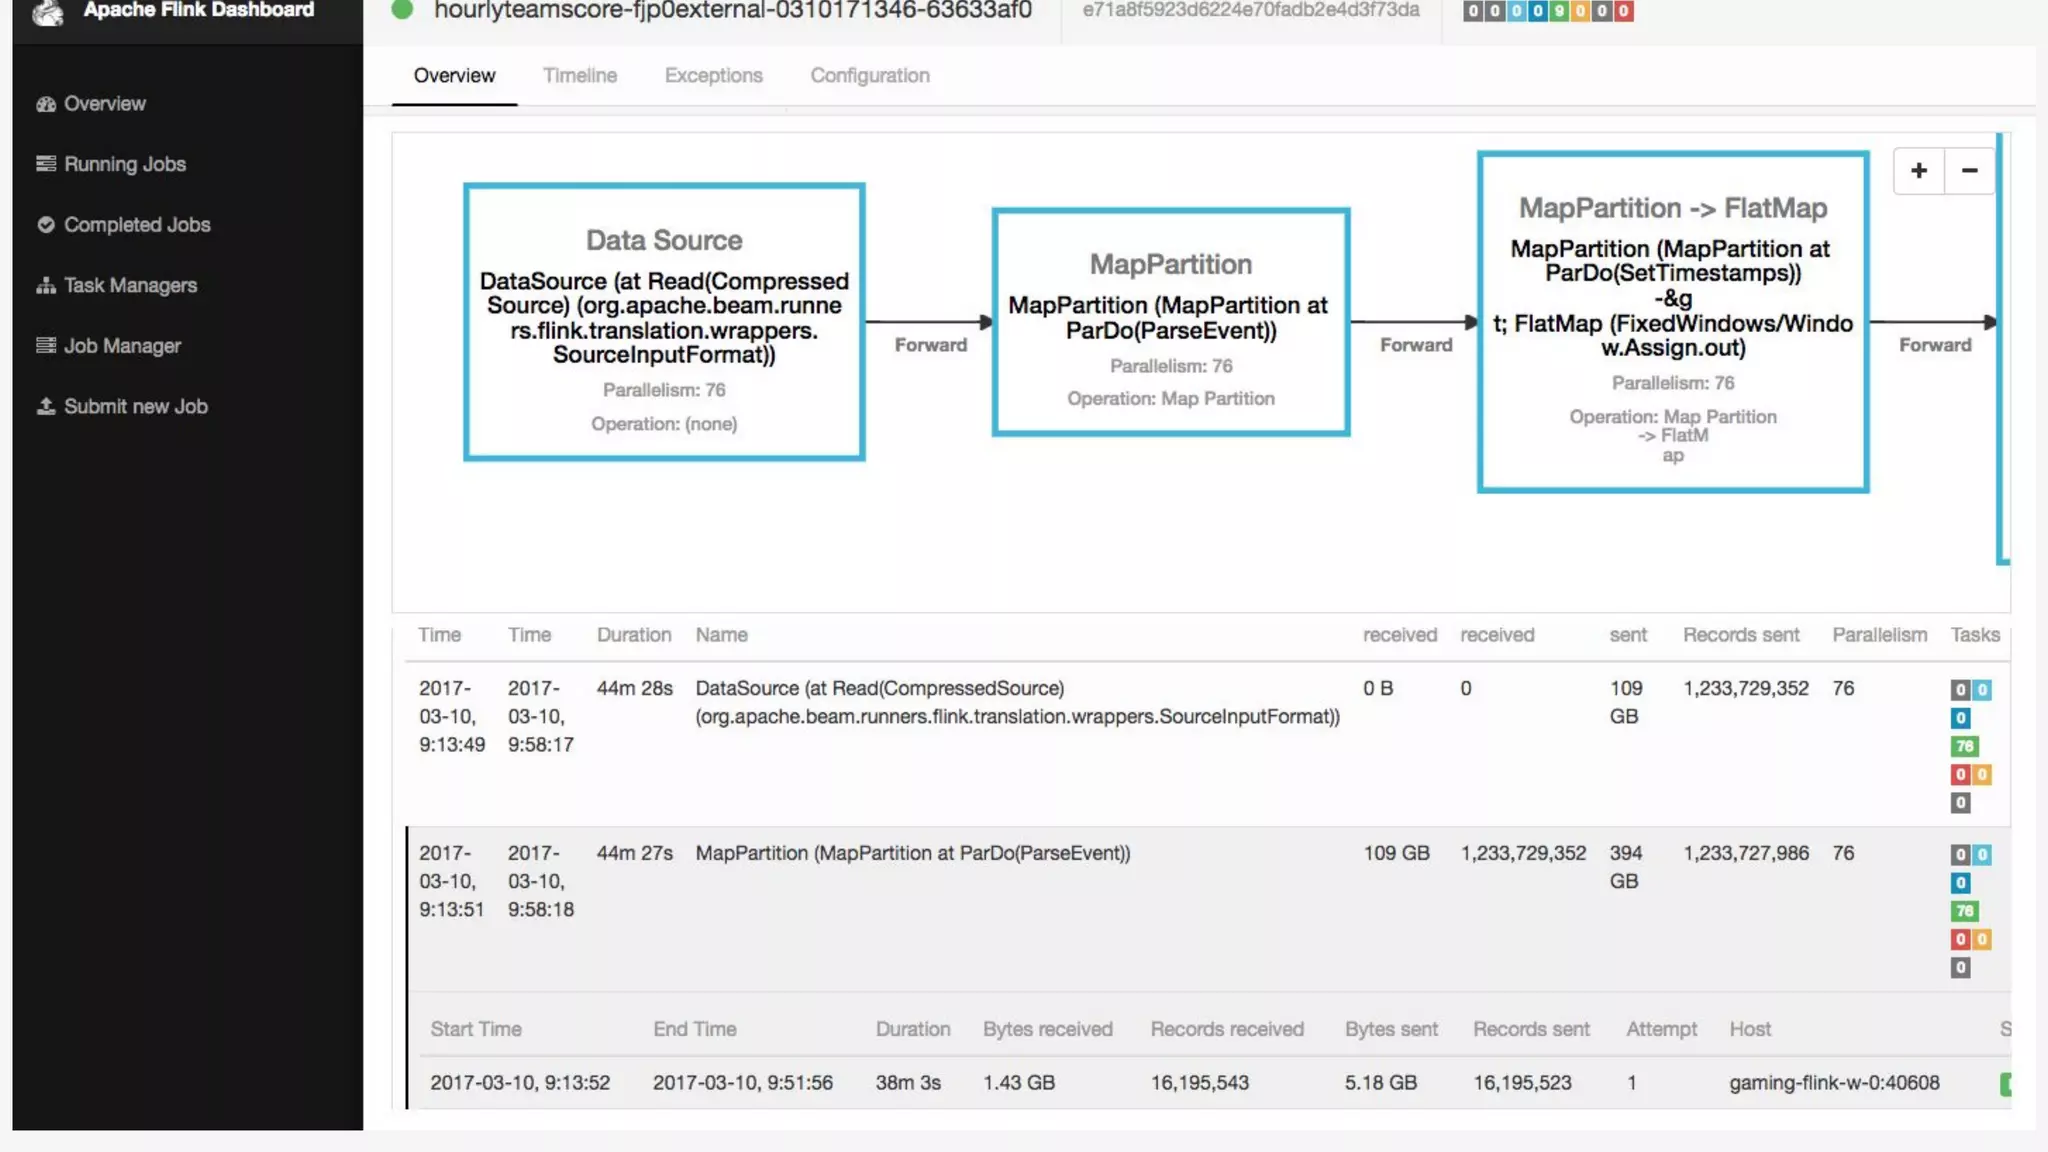Click the Apache Flink squirrel logo

(47, 12)
